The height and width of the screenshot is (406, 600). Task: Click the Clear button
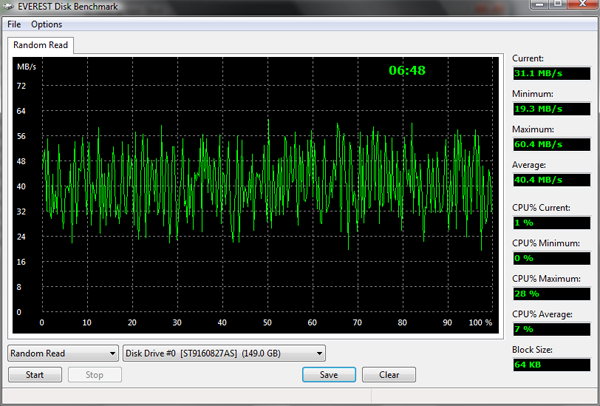click(x=389, y=375)
